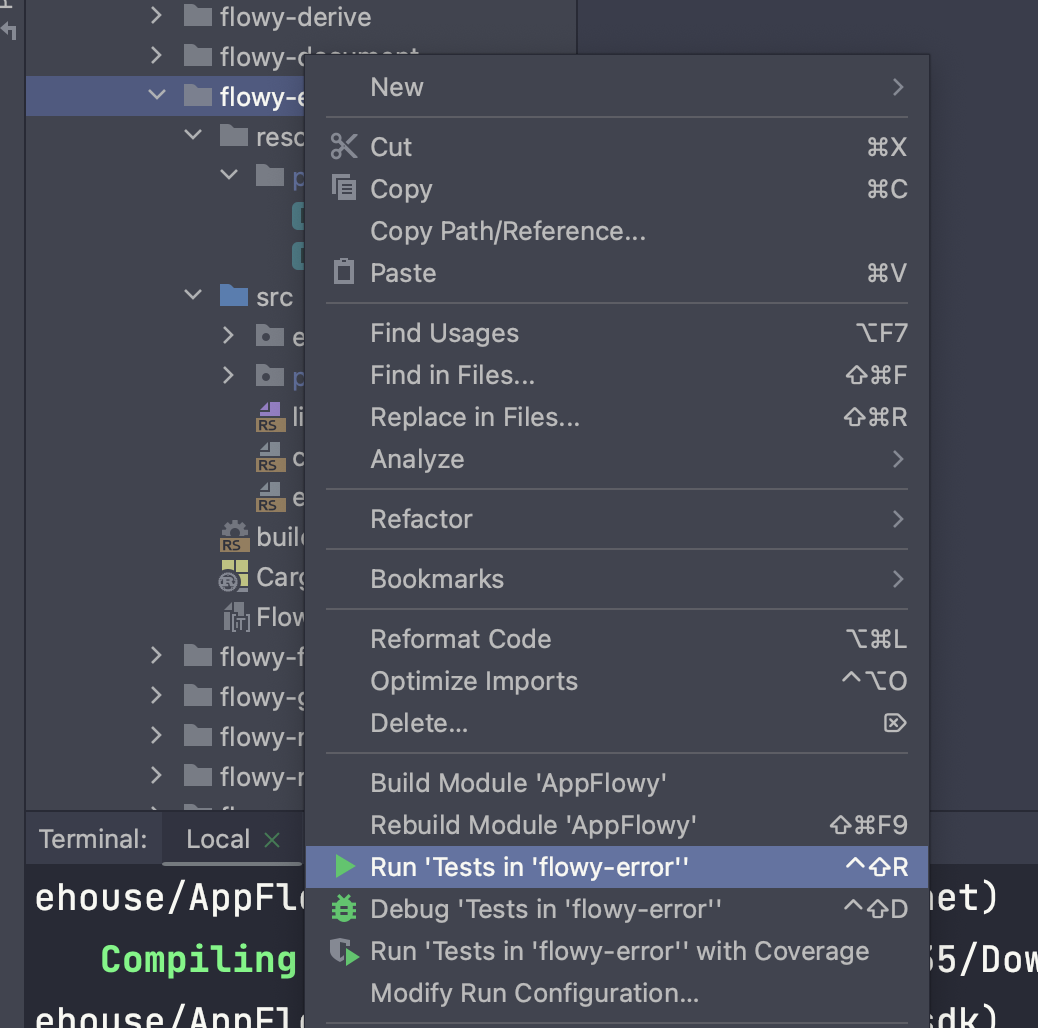Image resolution: width=1038 pixels, height=1028 pixels.
Task: Click the Debug bug icon
Action: (344, 909)
